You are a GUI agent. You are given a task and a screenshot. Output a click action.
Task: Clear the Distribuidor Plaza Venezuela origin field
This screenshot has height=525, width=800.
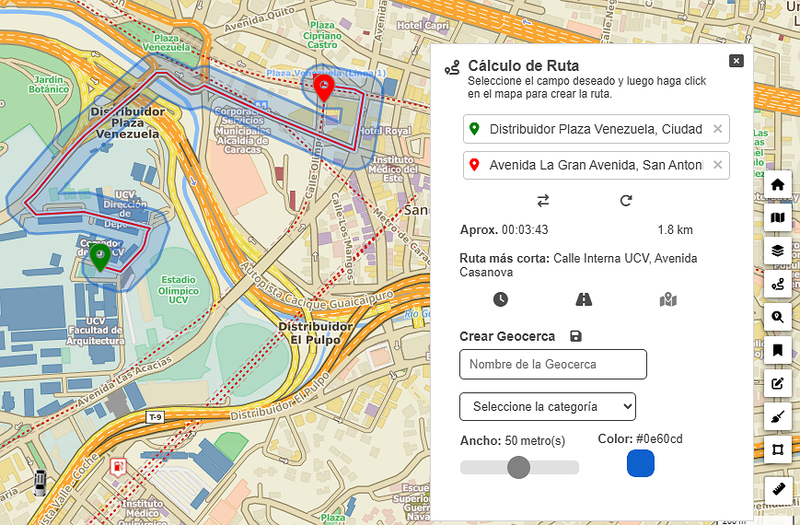[x=717, y=129]
